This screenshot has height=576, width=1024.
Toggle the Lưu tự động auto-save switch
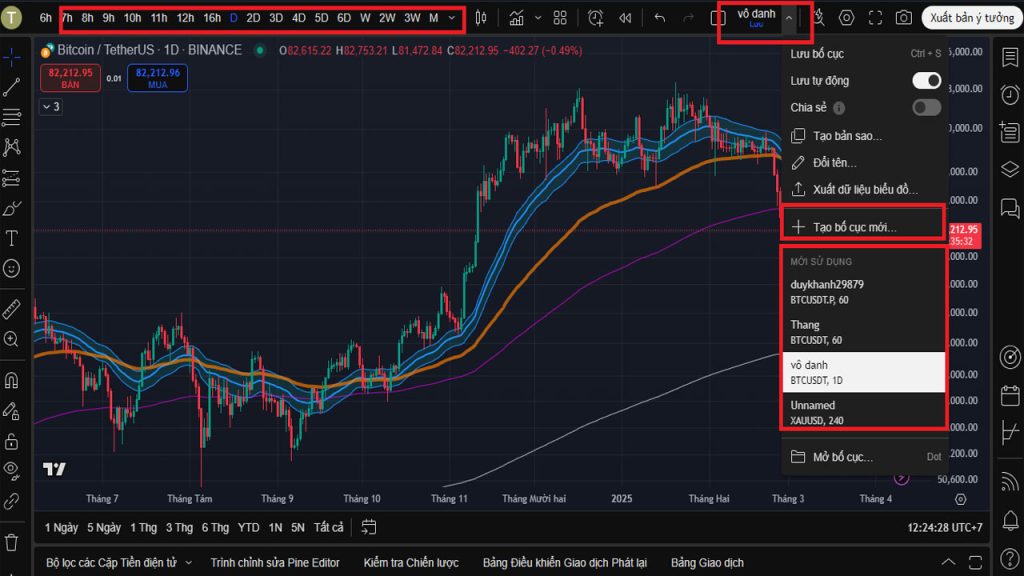[927, 81]
